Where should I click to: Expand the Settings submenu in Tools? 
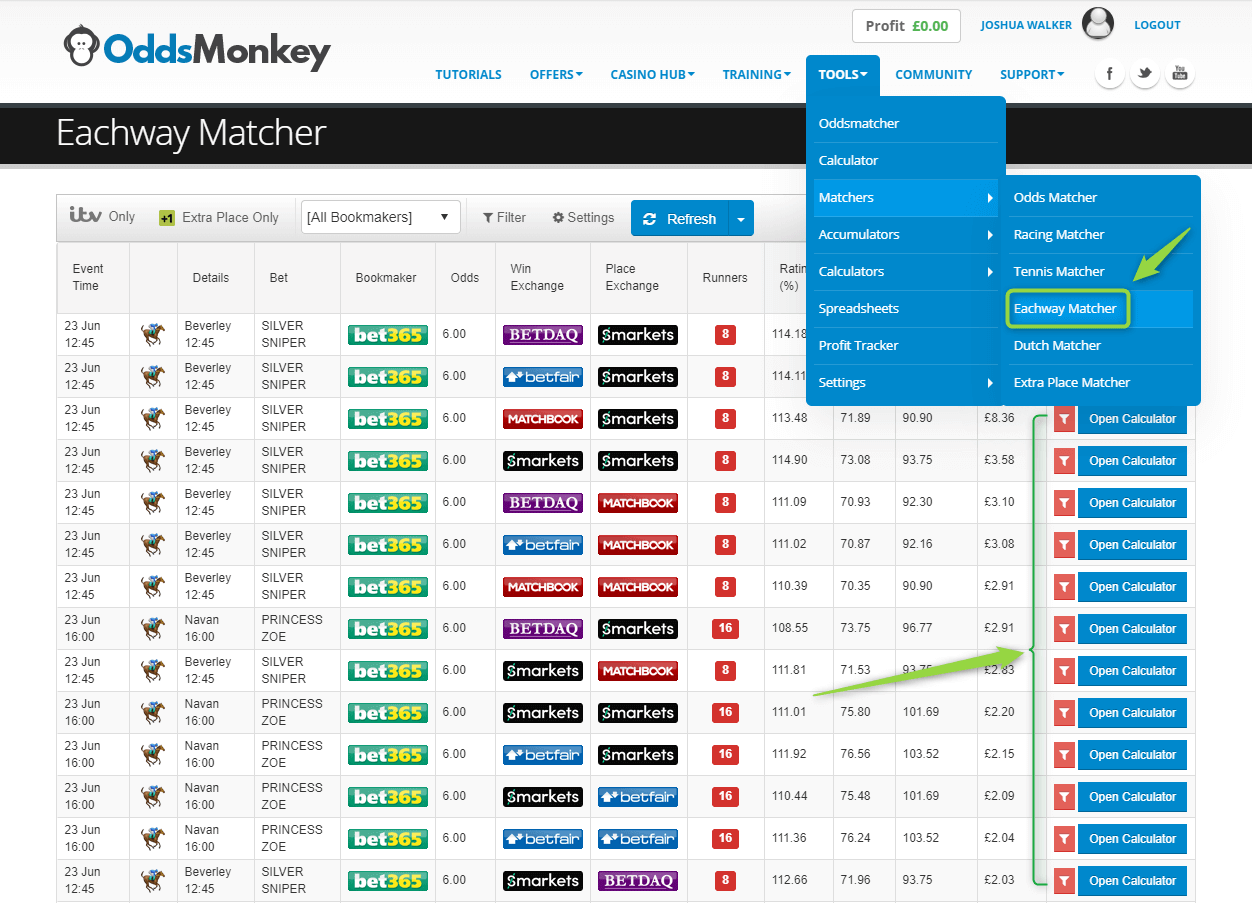click(x=906, y=382)
